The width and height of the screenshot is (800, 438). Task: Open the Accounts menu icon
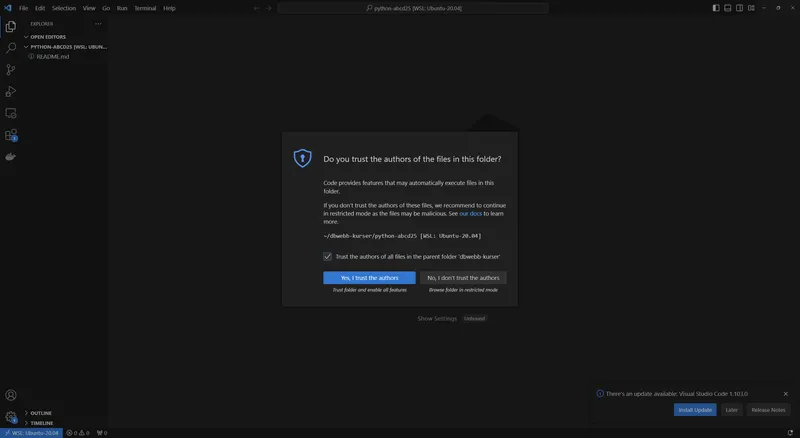(11, 395)
